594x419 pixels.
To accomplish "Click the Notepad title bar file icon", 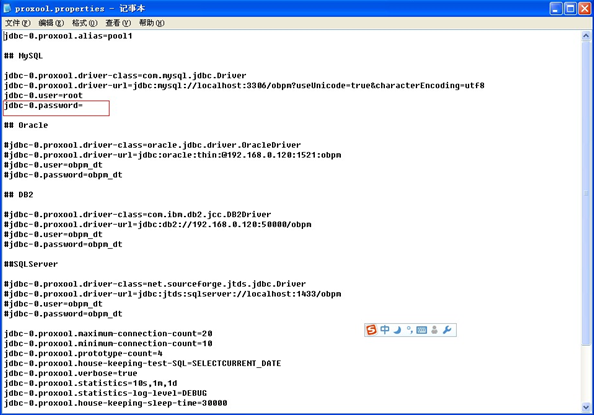I will [x=7, y=8].
